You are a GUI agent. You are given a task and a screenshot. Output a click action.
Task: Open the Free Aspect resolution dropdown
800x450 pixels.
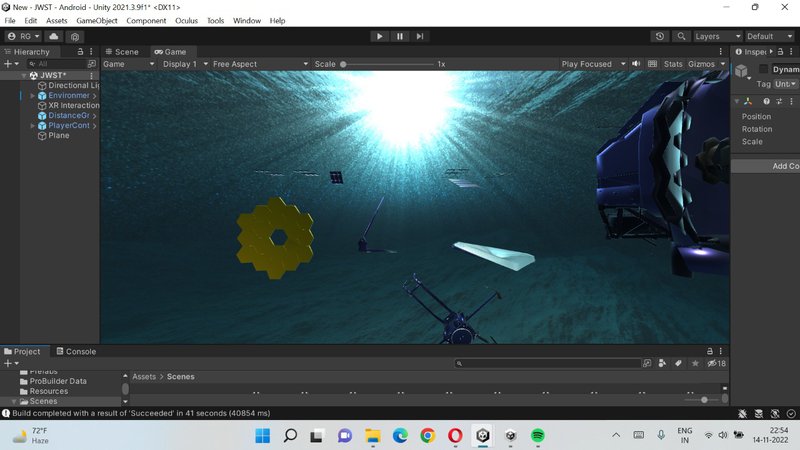point(260,64)
